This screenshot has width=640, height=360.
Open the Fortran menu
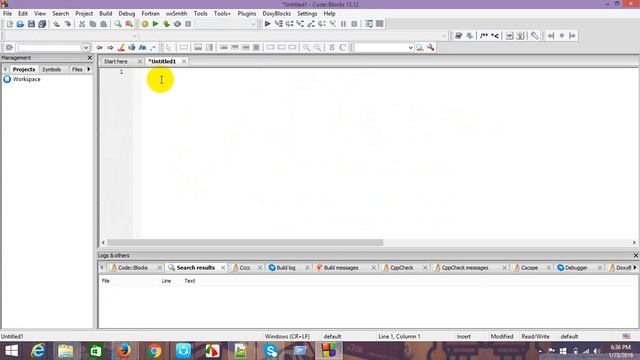(150, 13)
